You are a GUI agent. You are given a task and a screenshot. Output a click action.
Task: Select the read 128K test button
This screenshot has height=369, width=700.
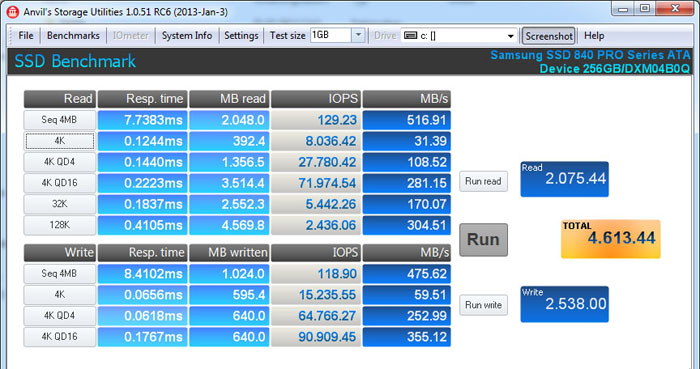pyautogui.click(x=59, y=225)
